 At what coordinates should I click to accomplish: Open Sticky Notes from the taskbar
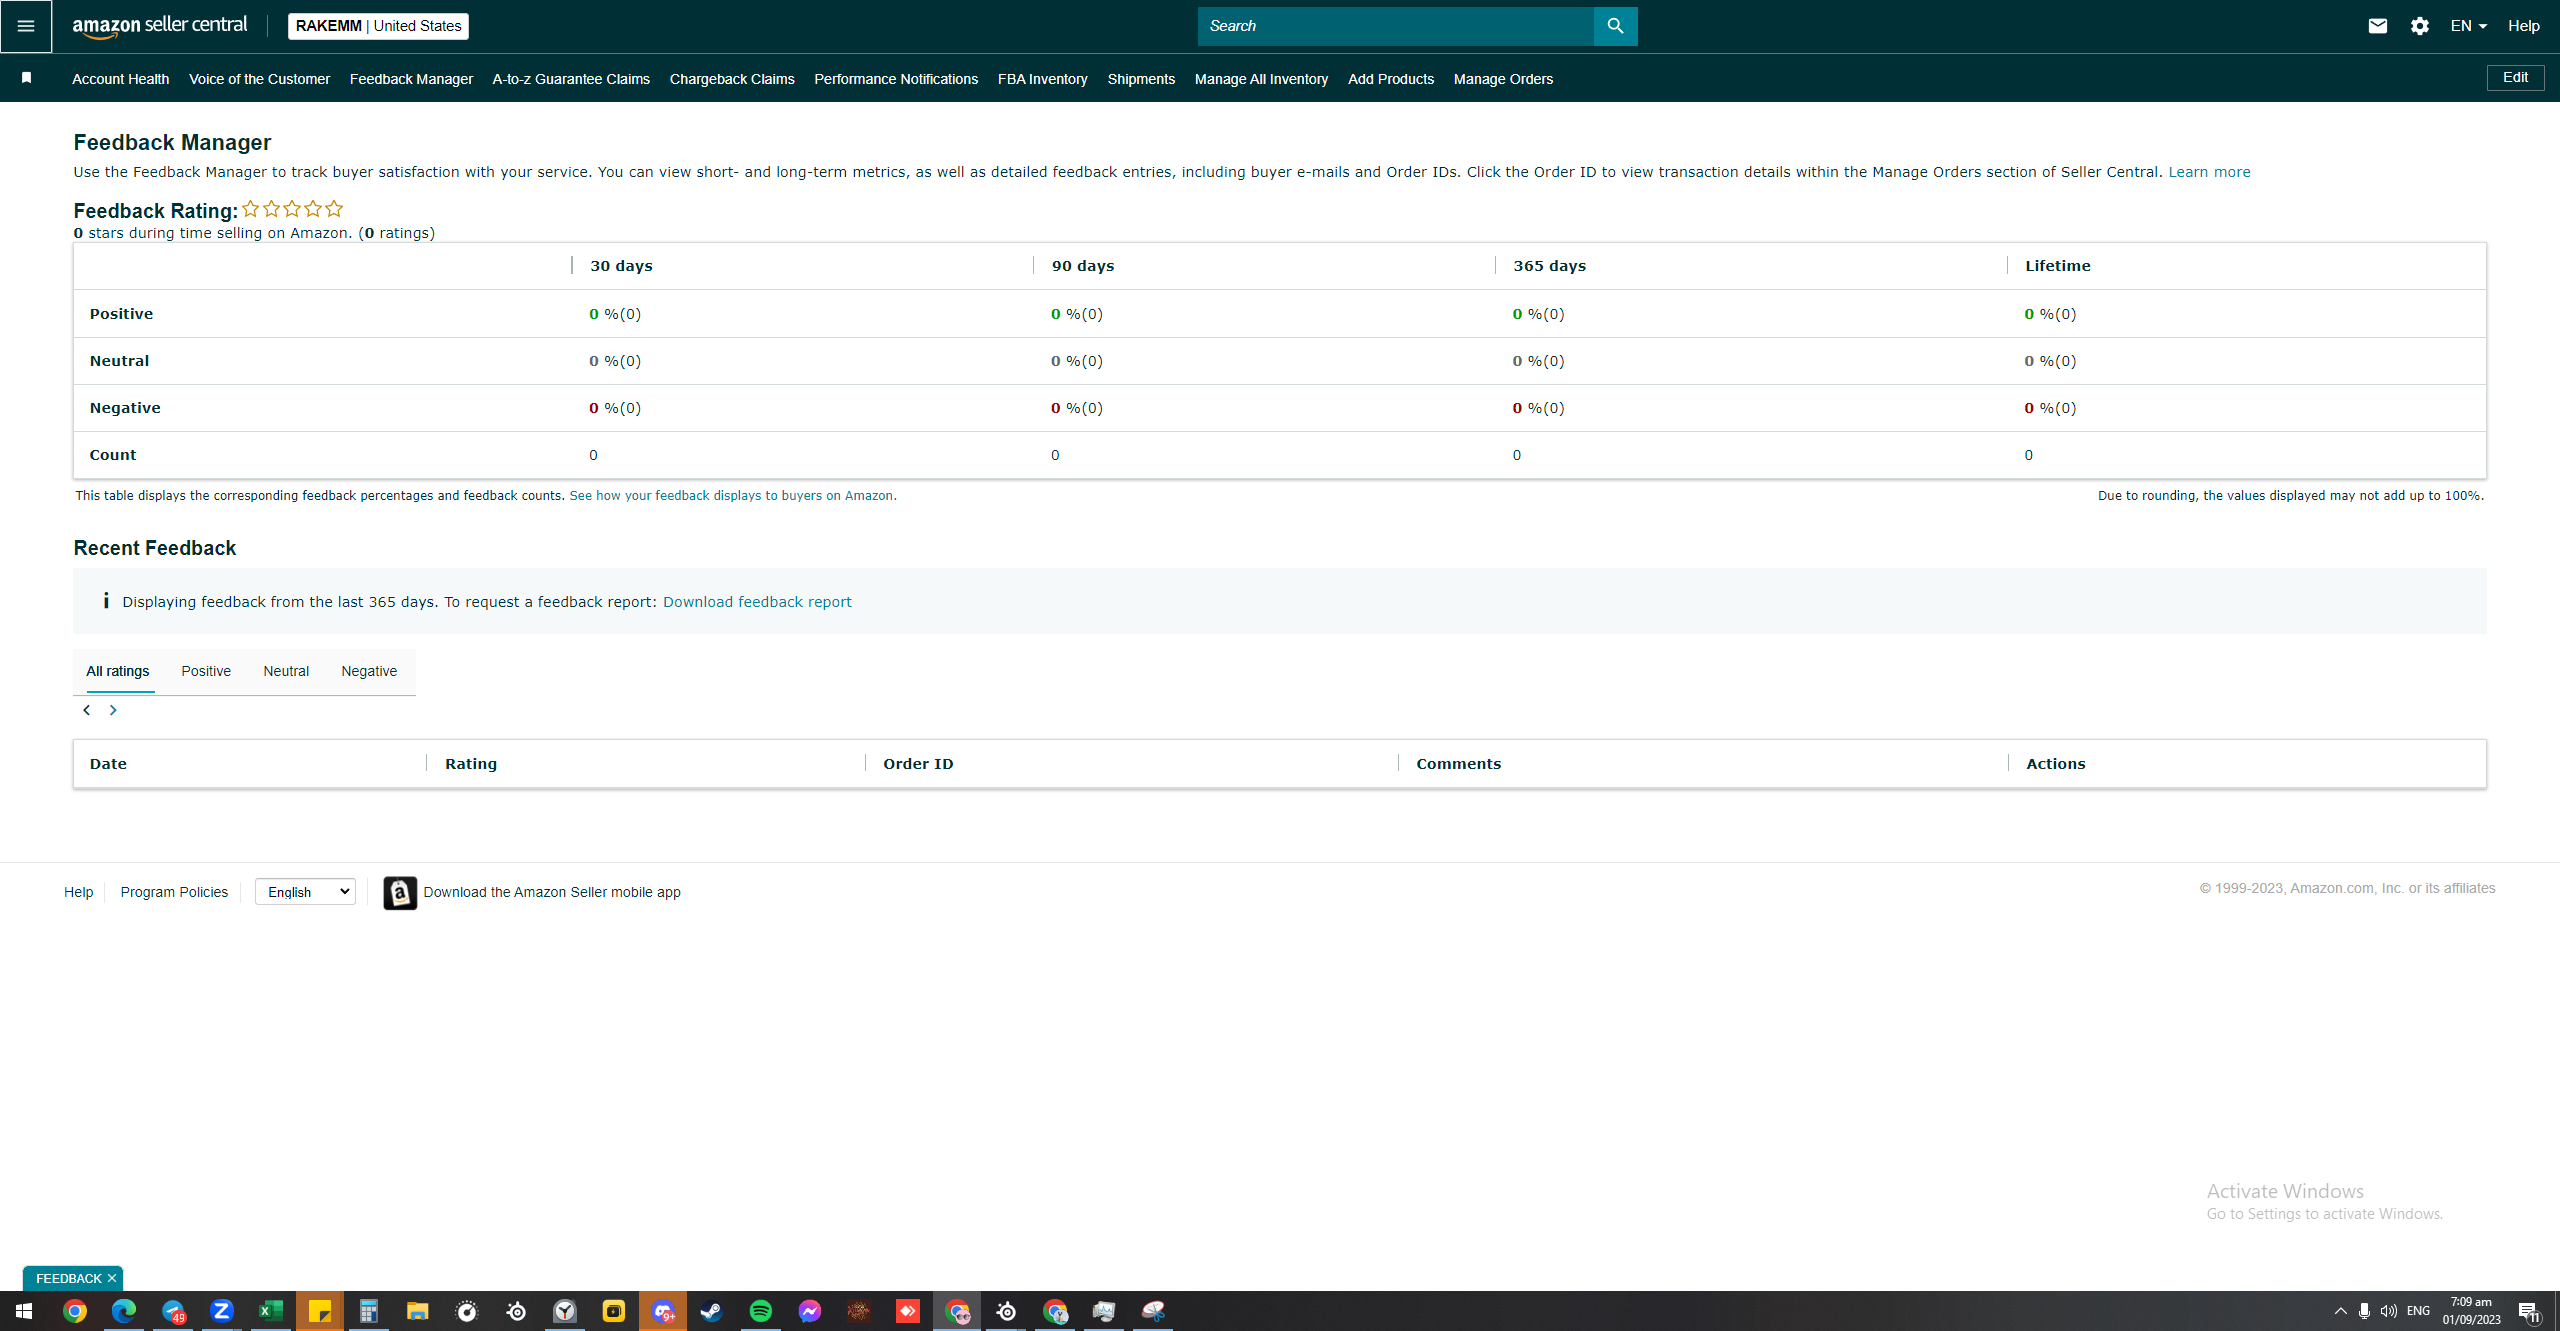pos(320,1311)
